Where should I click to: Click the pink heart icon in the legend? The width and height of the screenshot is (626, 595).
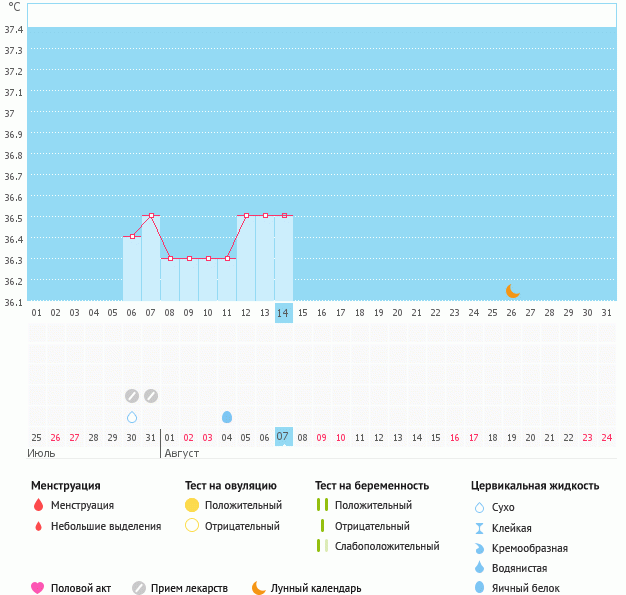click(38, 588)
